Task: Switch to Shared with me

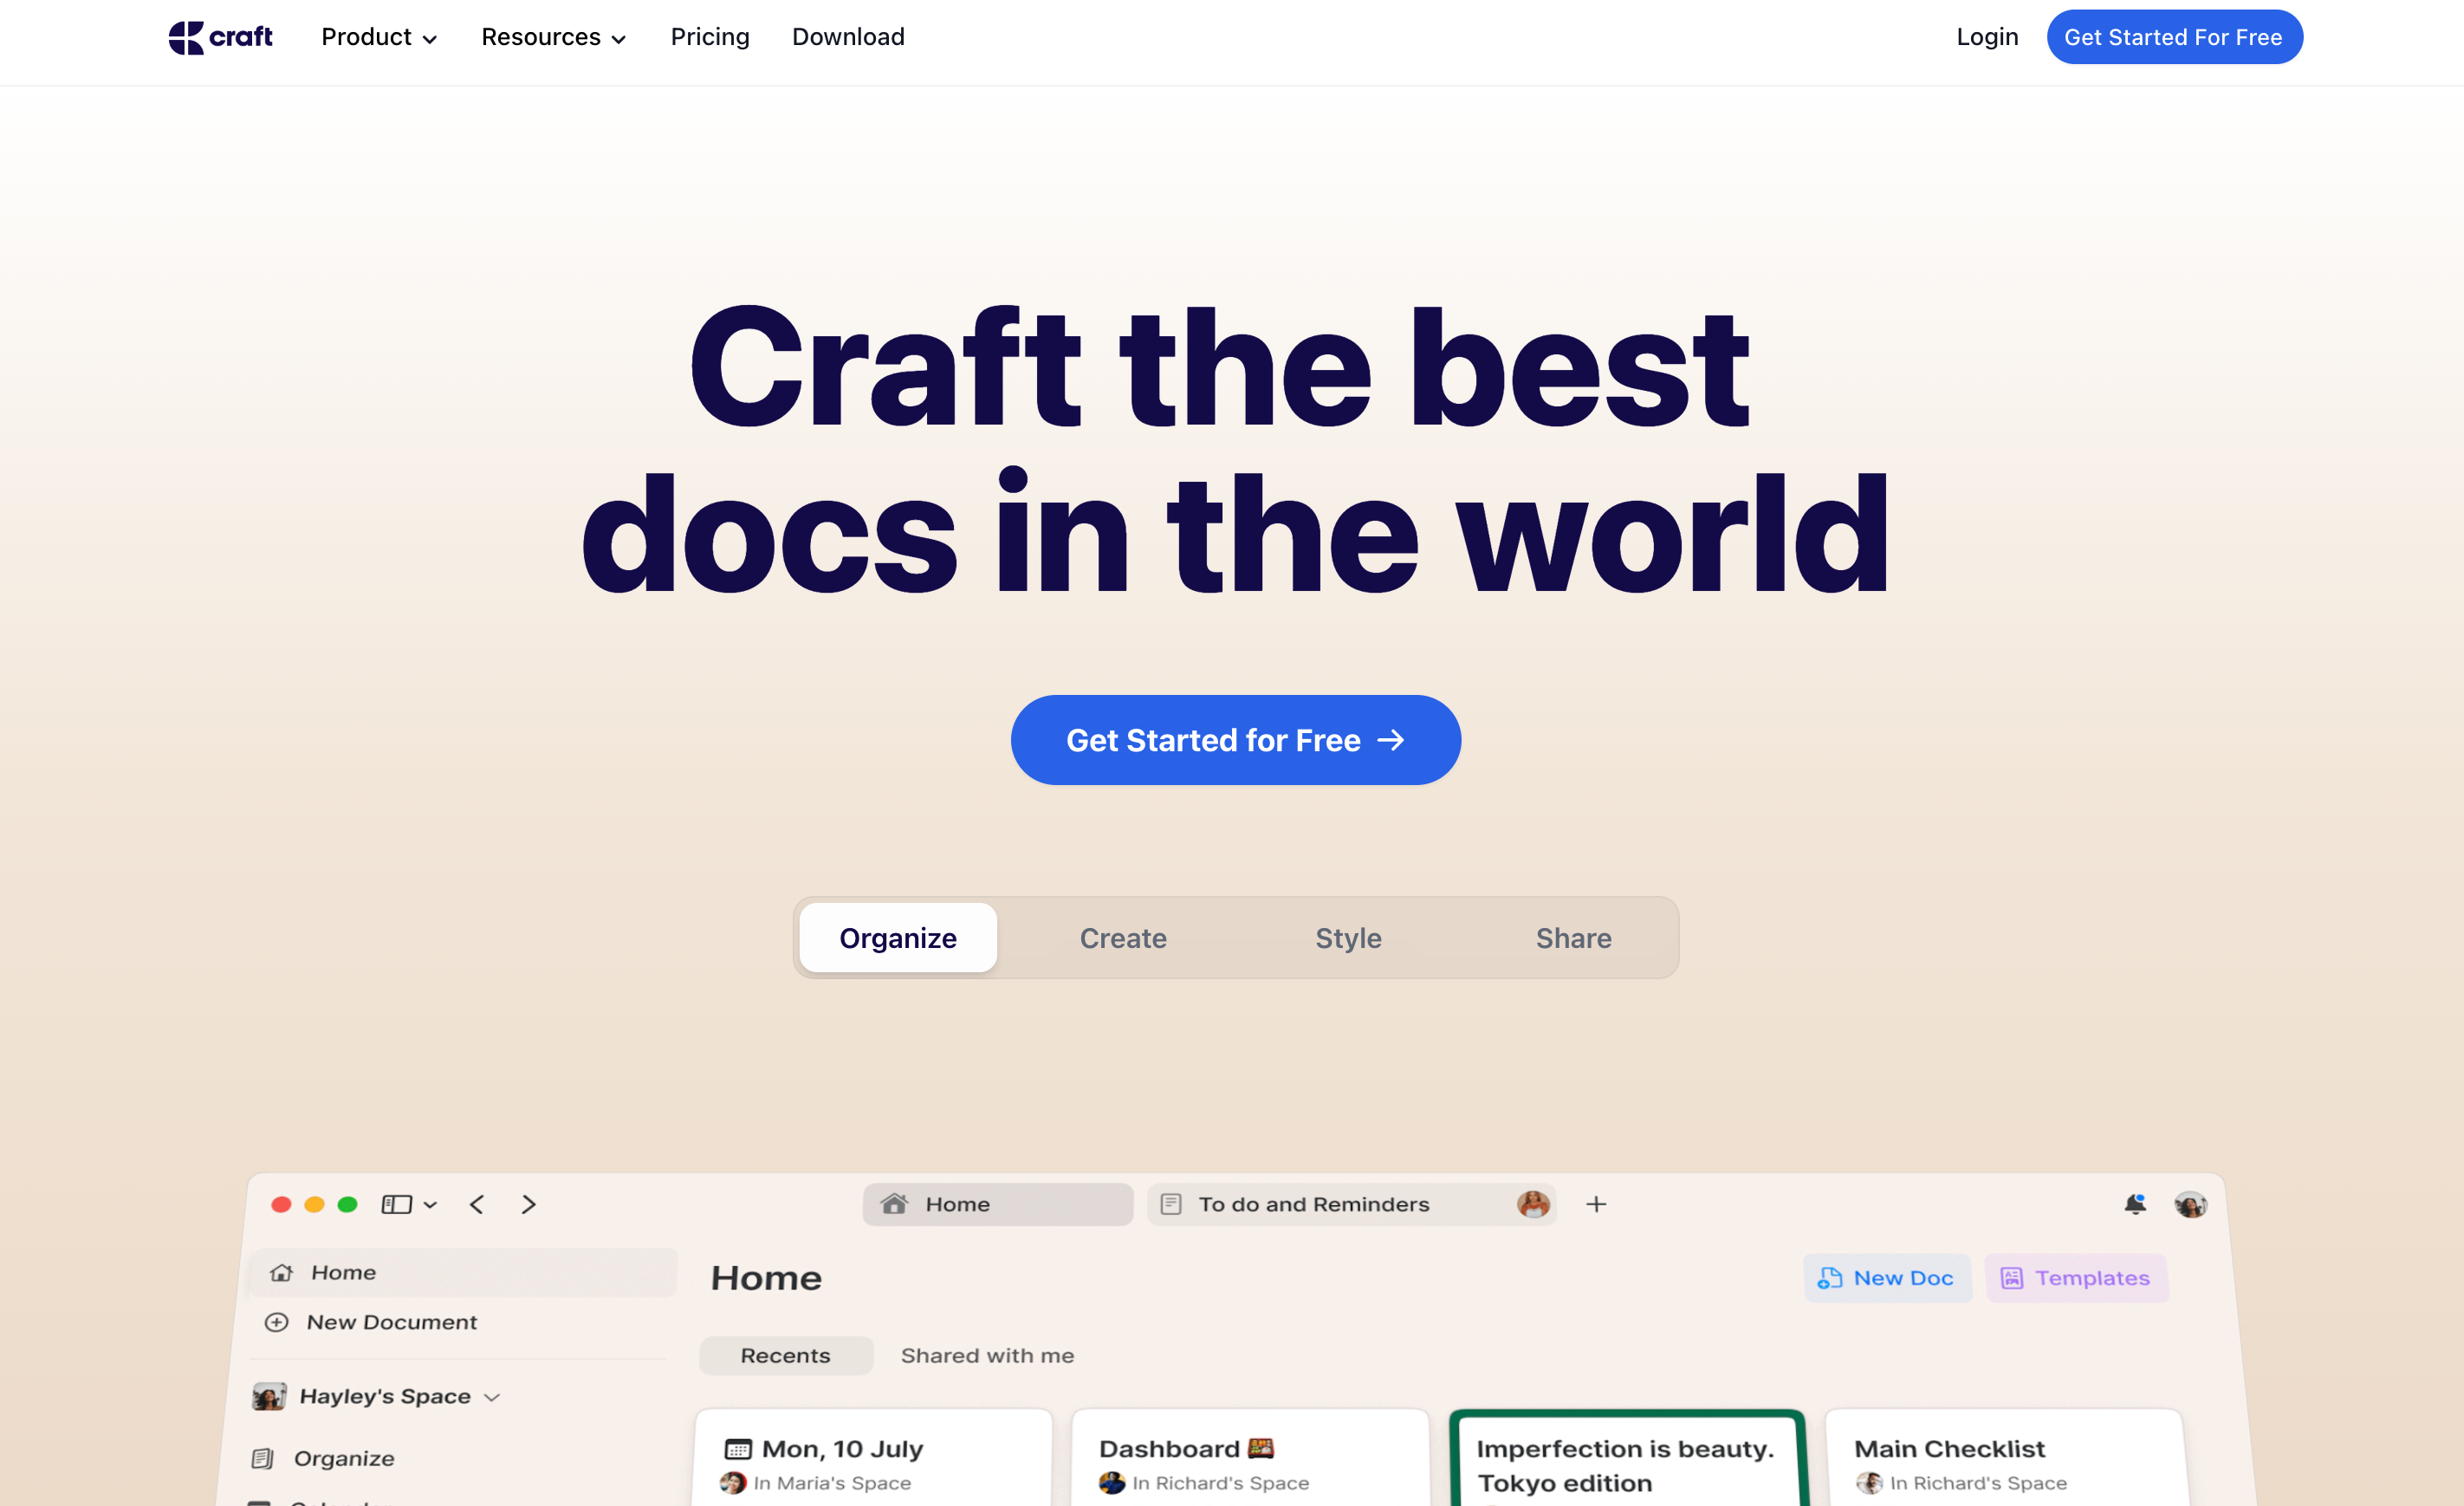Action: click(x=987, y=1355)
